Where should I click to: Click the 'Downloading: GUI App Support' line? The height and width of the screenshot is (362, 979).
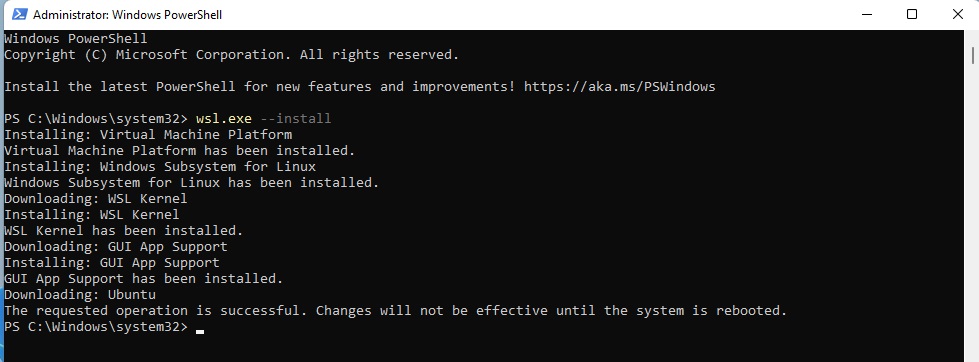click(116, 247)
